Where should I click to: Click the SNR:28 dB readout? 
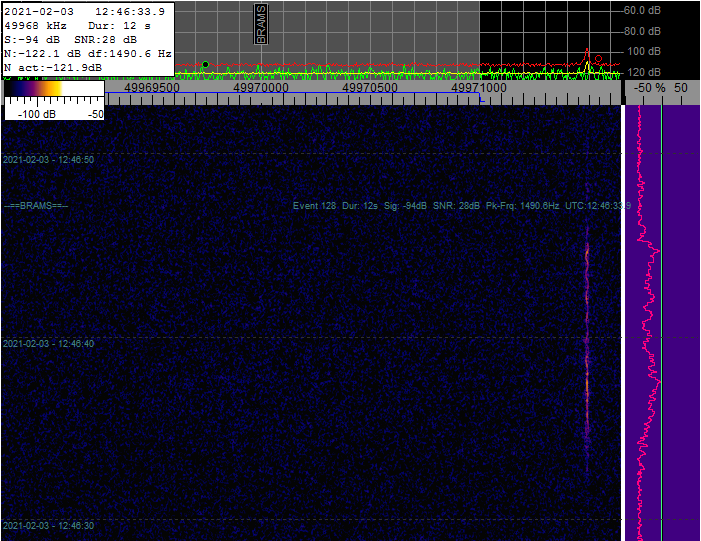point(106,40)
